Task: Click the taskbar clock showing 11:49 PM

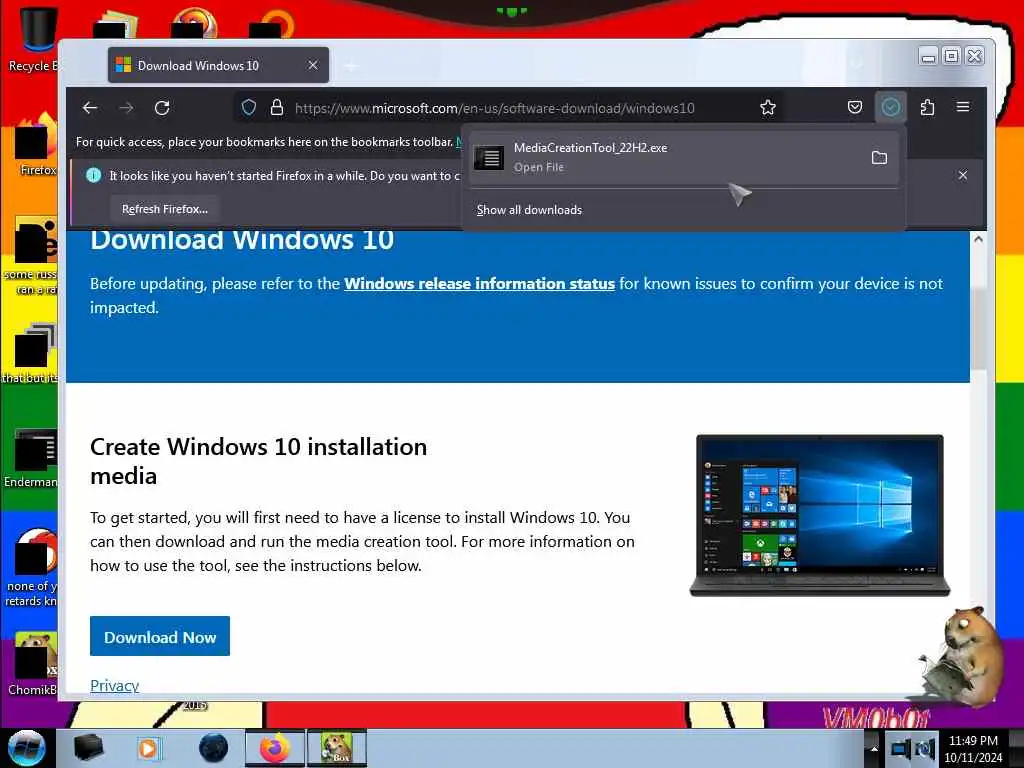Action: (973, 748)
